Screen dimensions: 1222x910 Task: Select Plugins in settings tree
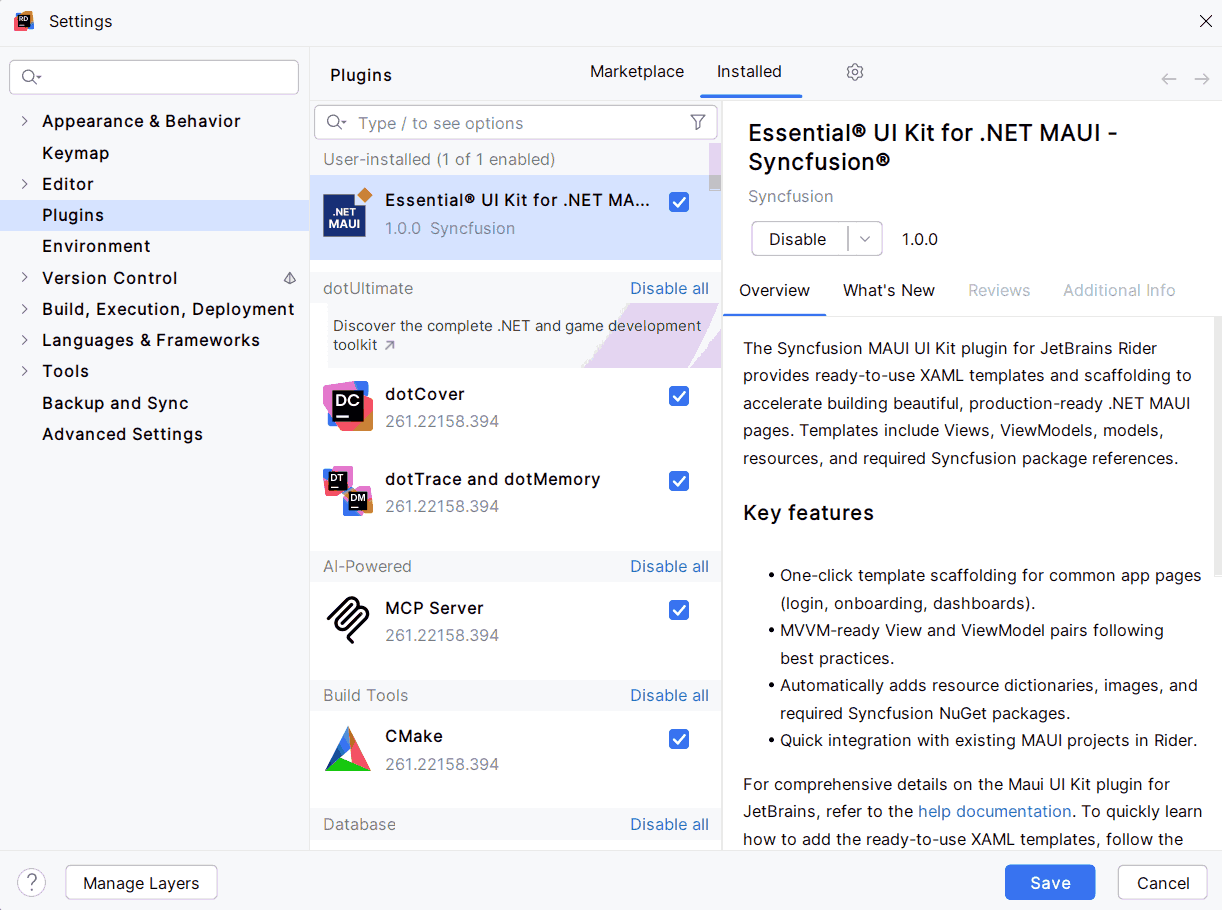pyautogui.click(x=73, y=215)
